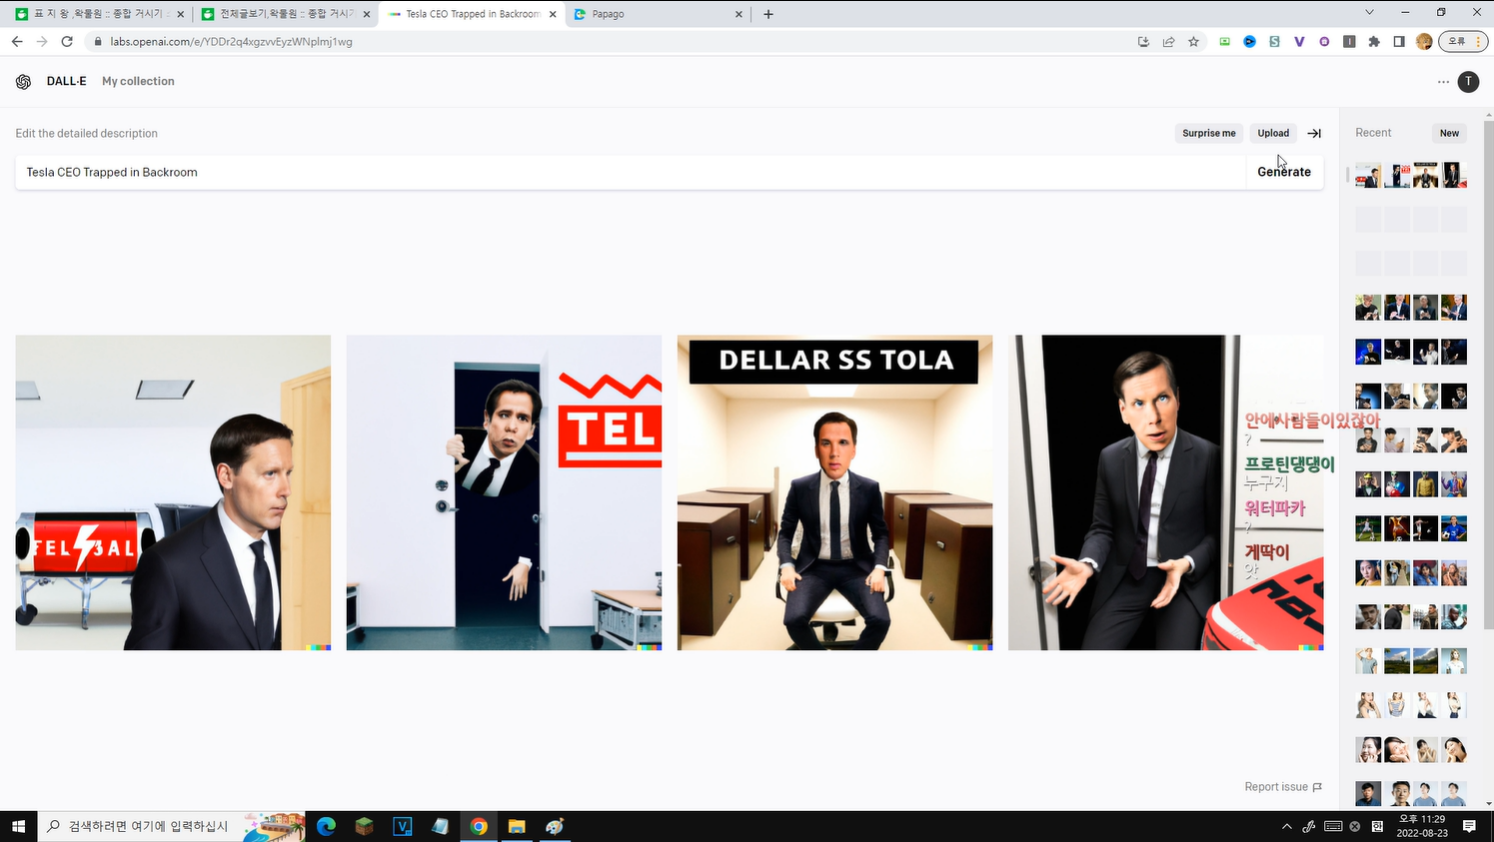Screen dimensions: 1494x842
Task: Launch Microsoft Edge from the taskbar
Action: pyautogui.click(x=326, y=826)
